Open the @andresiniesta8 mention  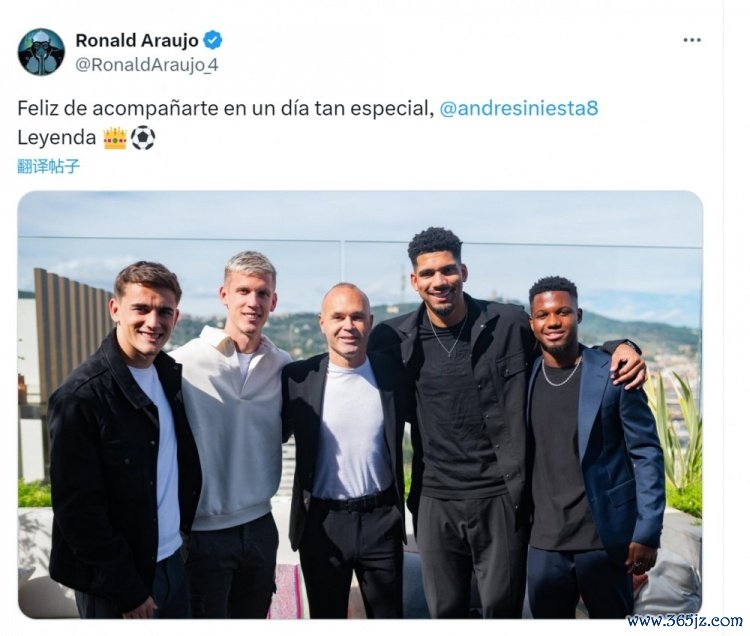[518, 108]
